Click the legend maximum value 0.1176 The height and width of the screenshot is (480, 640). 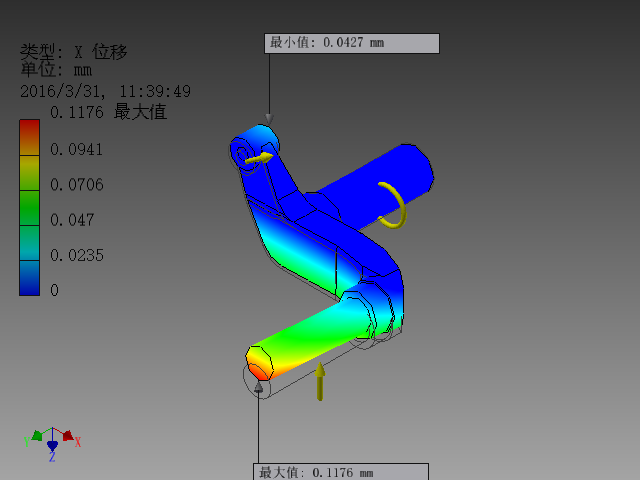(x=77, y=112)
